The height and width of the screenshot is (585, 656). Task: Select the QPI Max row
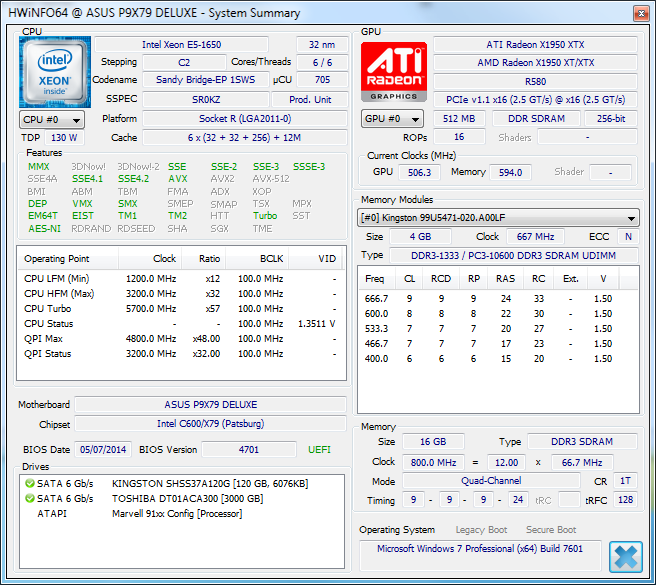point(181,339)
